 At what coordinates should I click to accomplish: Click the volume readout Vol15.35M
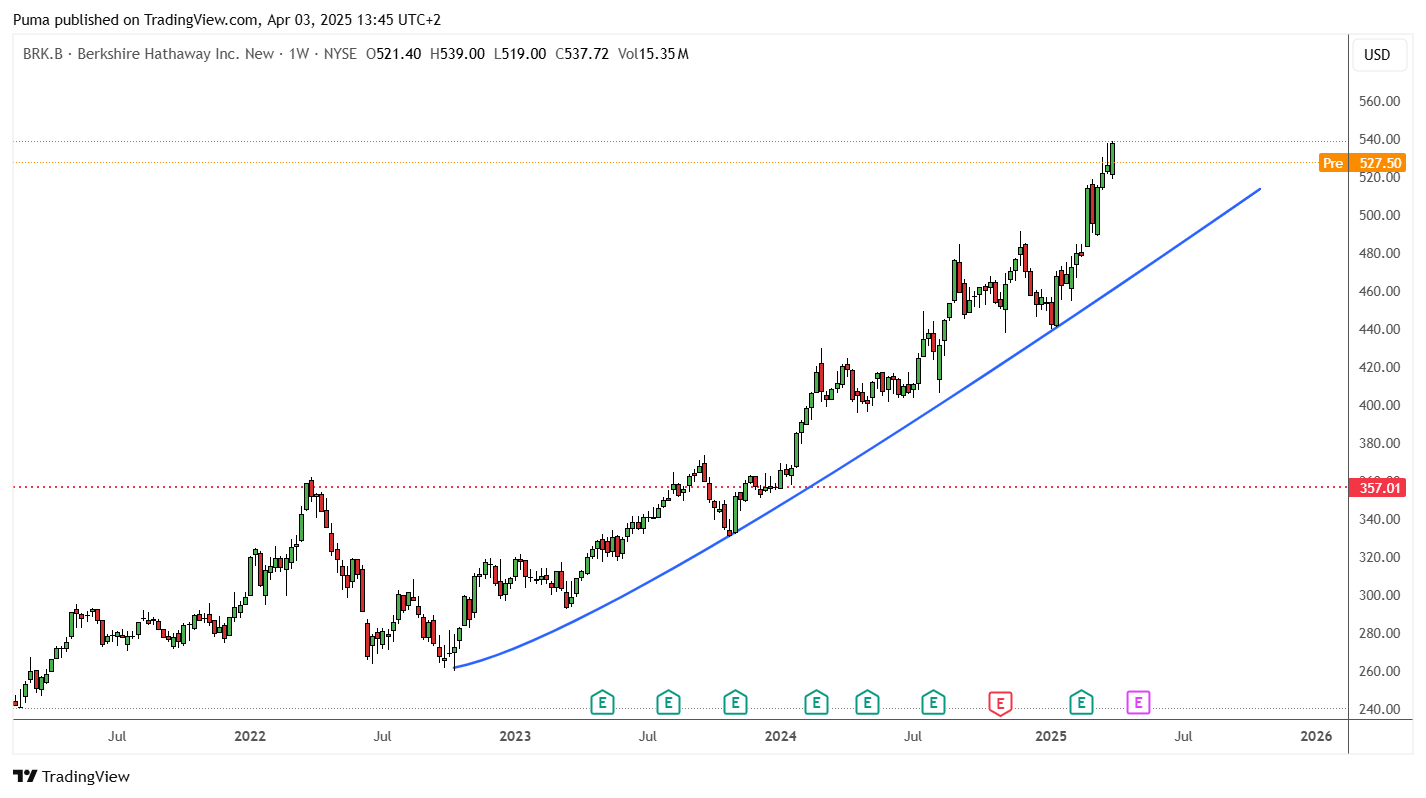pyautogui.click(x=653, y=54)
